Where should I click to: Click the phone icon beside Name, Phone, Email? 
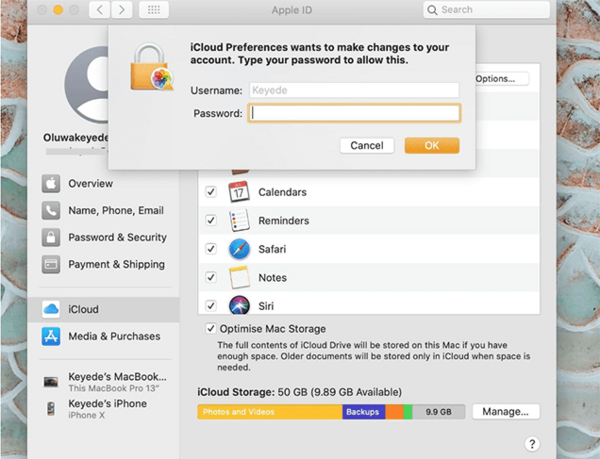click(x=51, y=210)
